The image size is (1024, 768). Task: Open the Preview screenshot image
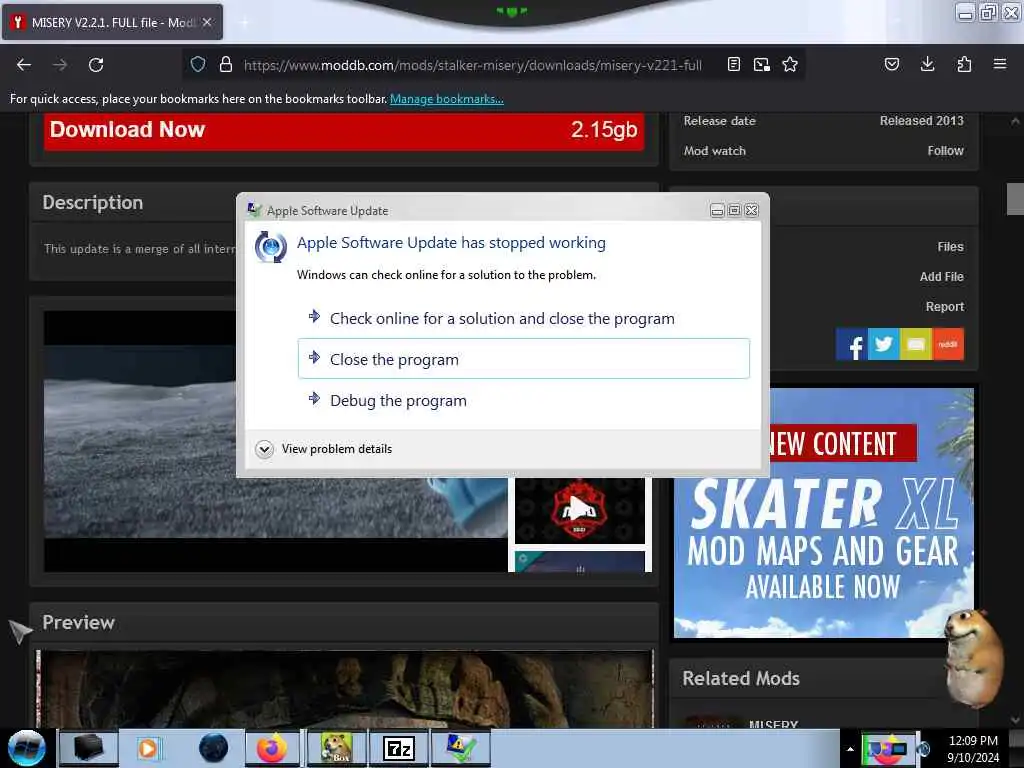(x=345, y=689)
